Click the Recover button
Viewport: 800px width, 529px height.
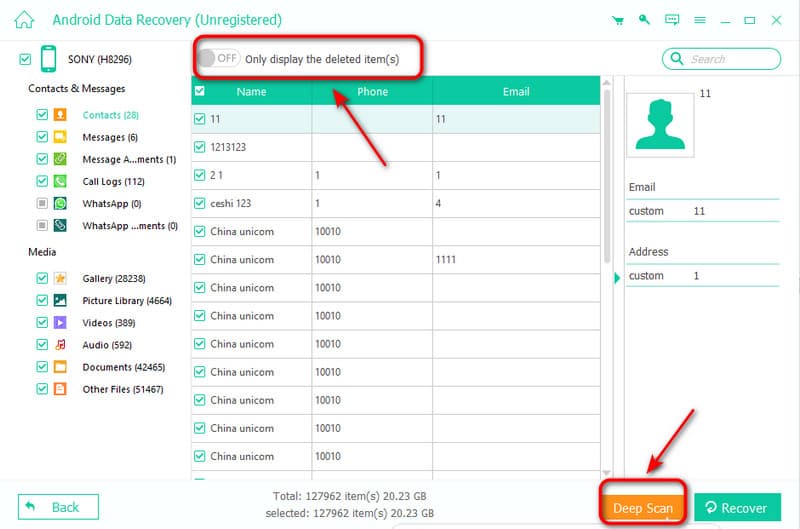(736, 508)
